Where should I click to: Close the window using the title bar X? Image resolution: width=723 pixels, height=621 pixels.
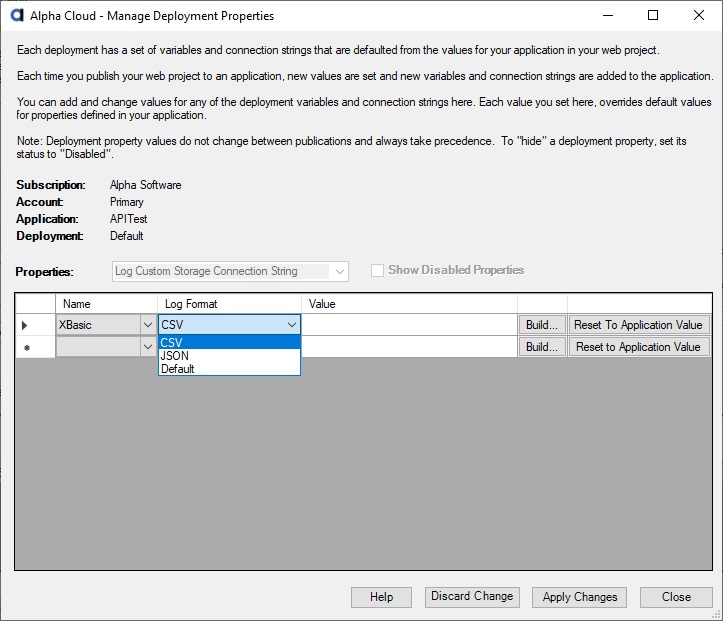(x=699, y=15)
